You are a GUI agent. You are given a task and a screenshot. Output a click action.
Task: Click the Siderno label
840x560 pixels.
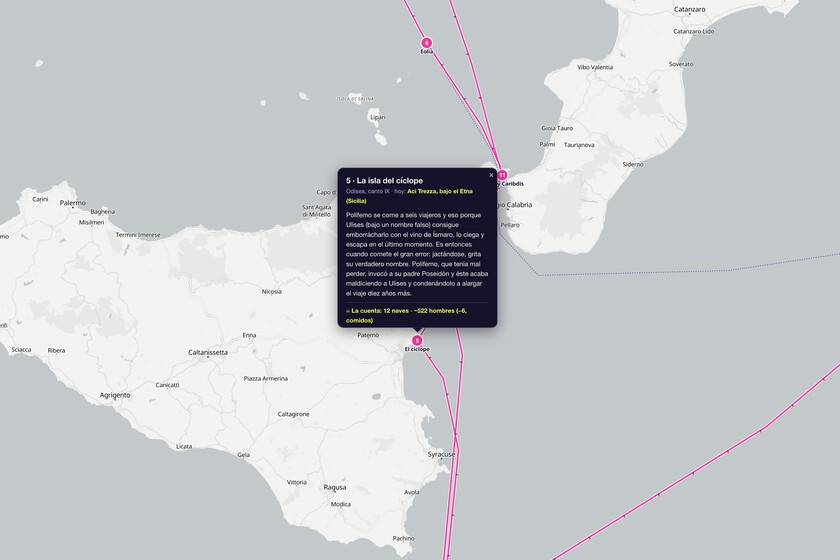coord(633,165)
